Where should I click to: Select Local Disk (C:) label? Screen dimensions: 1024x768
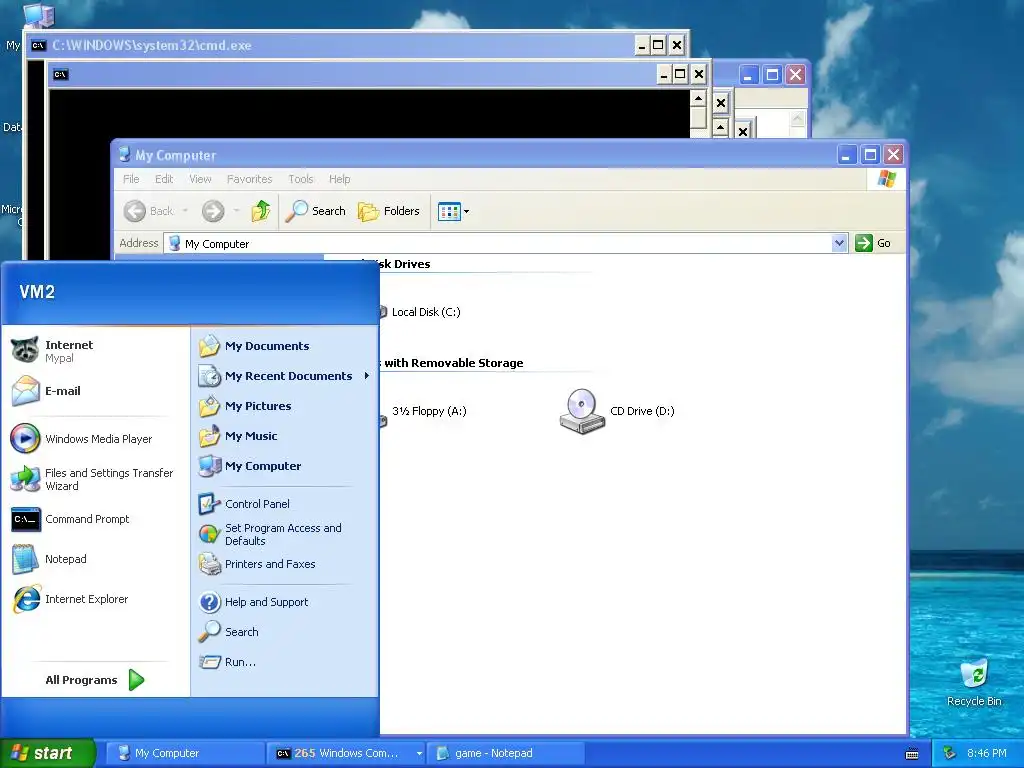pos(426,312)
